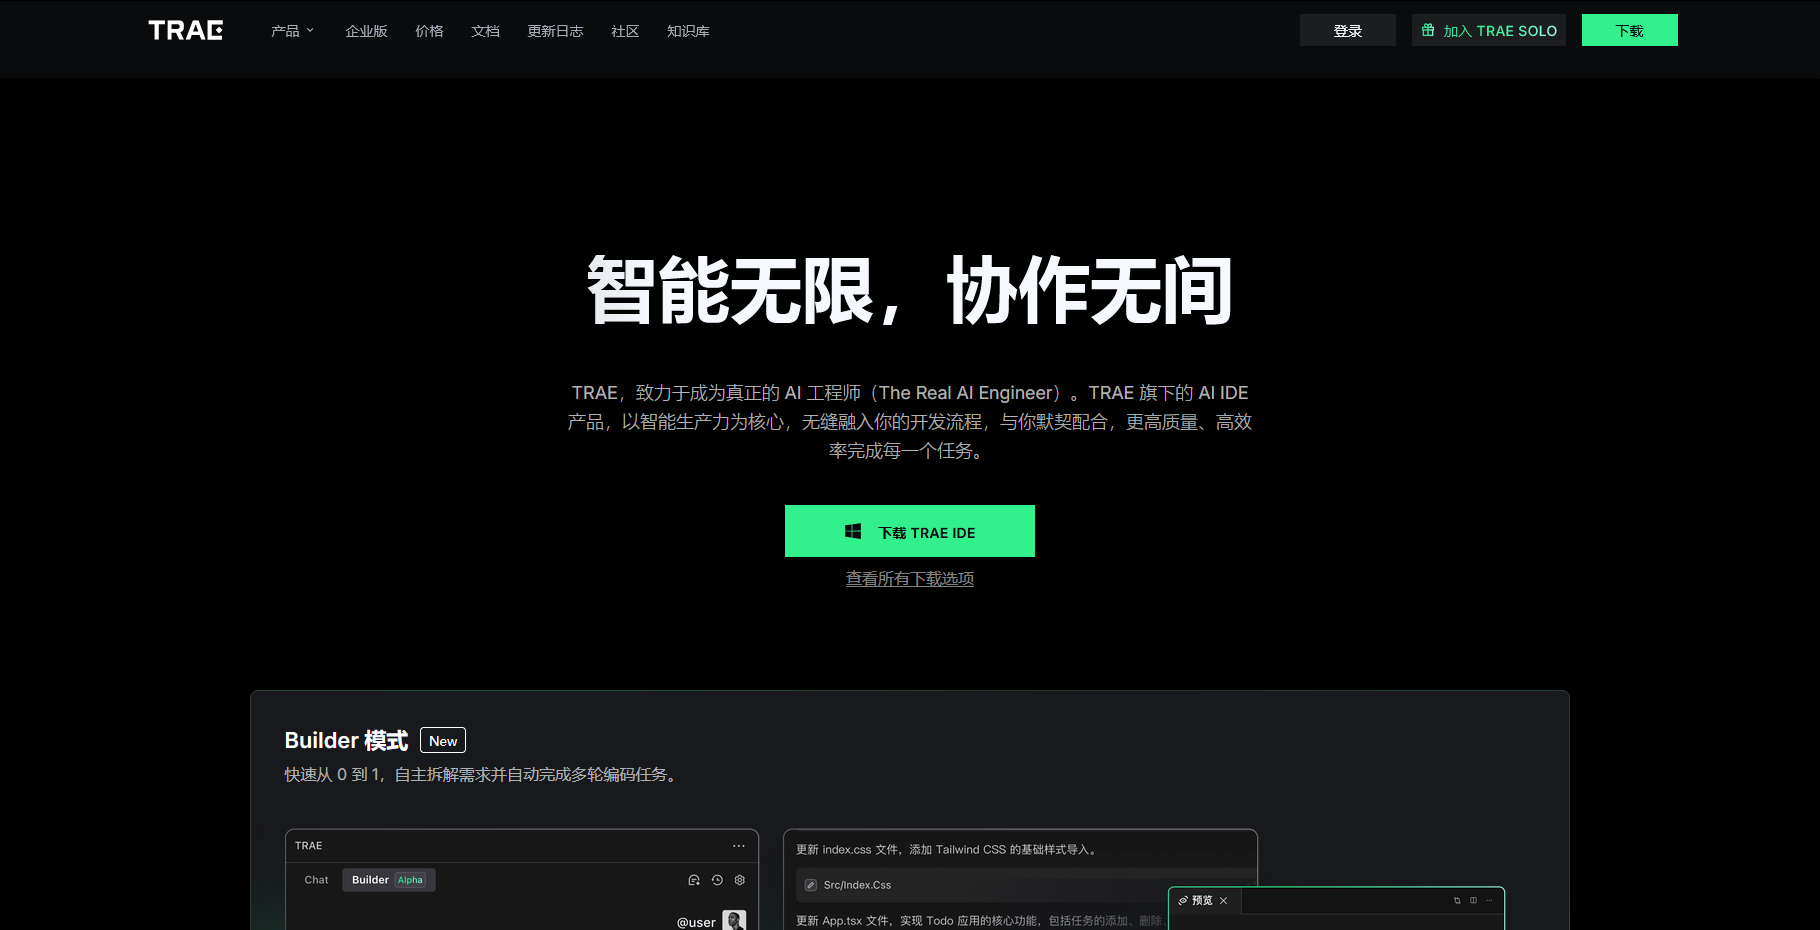Open the three-dot menu in TRAE panel
This screenshot has height=930, width=1820.
pos(739,846)
